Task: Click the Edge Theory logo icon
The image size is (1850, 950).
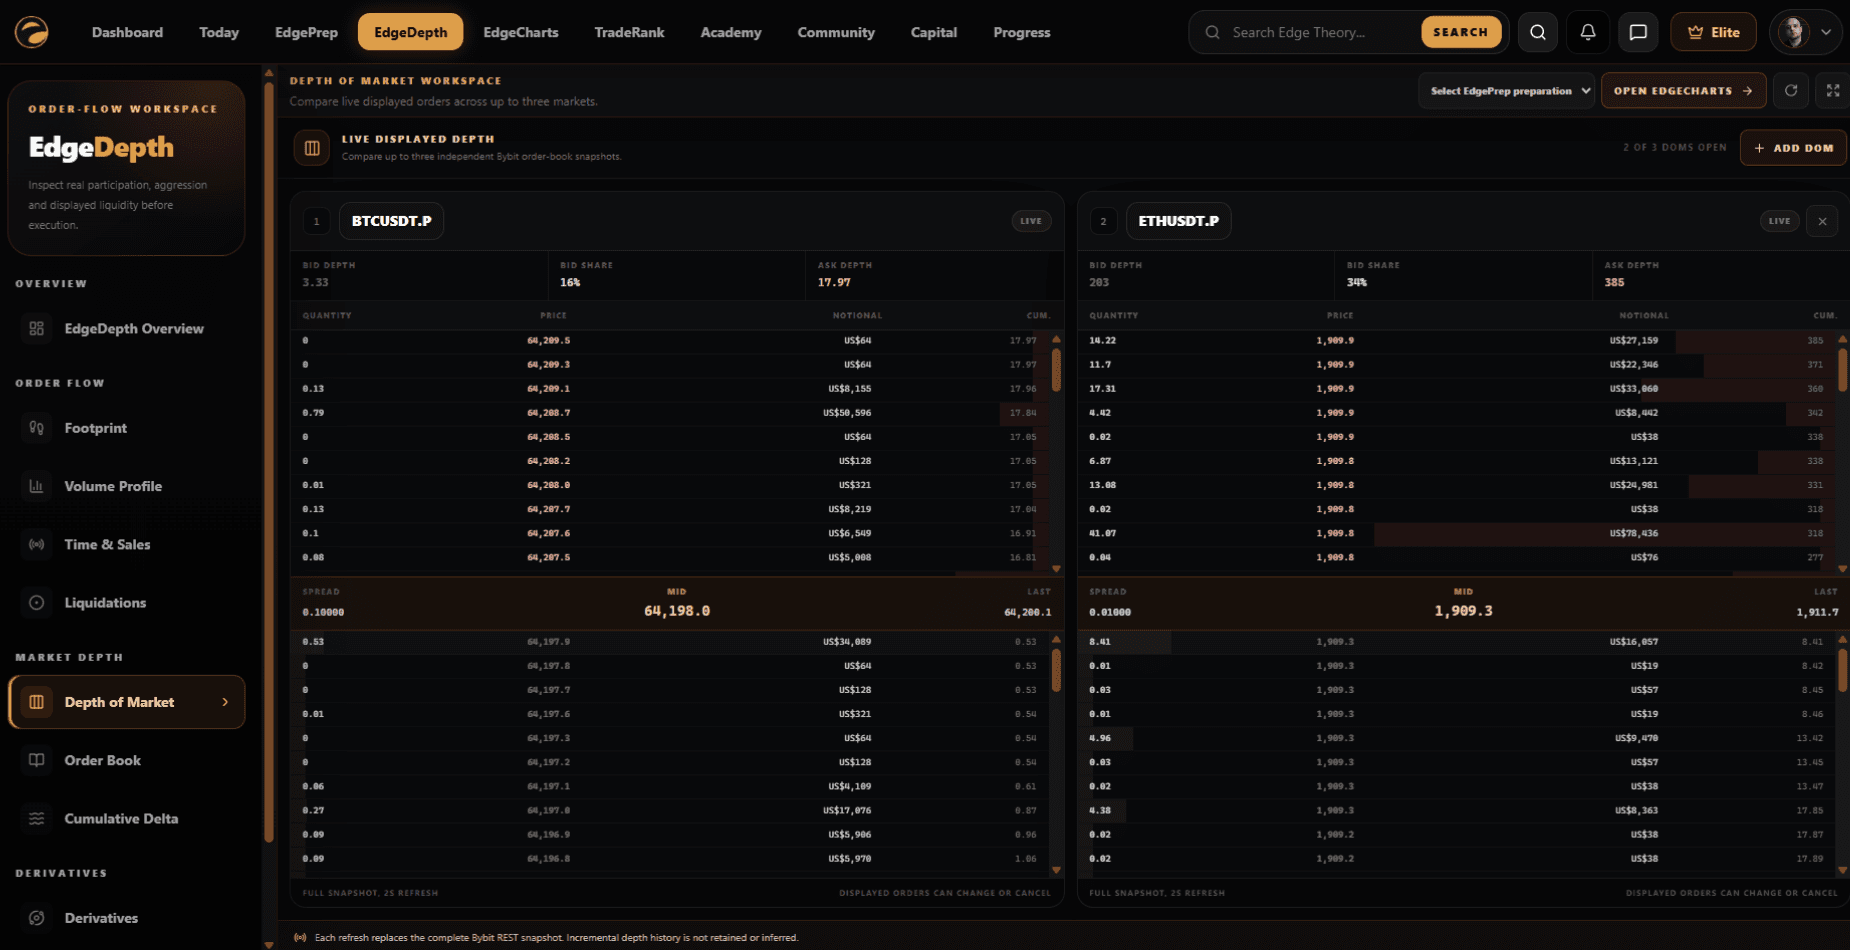Action: [x=32, y=32]
